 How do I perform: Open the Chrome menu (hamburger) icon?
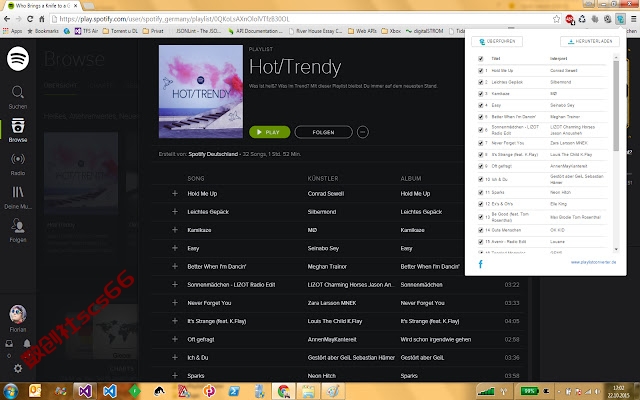click(633, 19)
